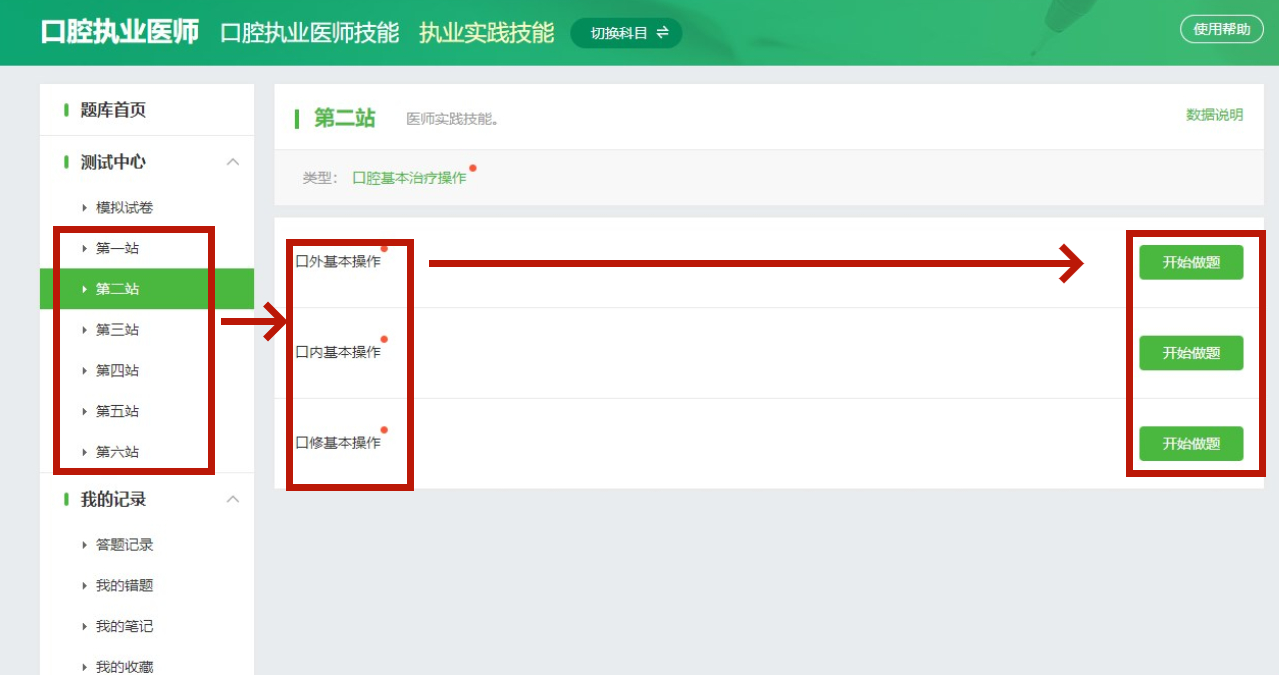The height and width of the screenshot is (675, 1279).
Task: Collapse the 我的记录 section chevron
Action: coord(233,499)
